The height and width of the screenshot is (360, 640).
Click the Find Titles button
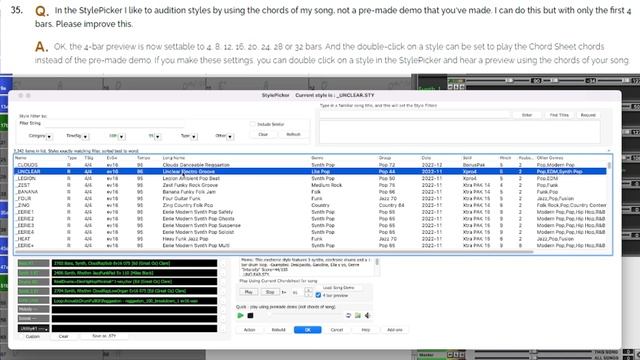tap(559, 115)
